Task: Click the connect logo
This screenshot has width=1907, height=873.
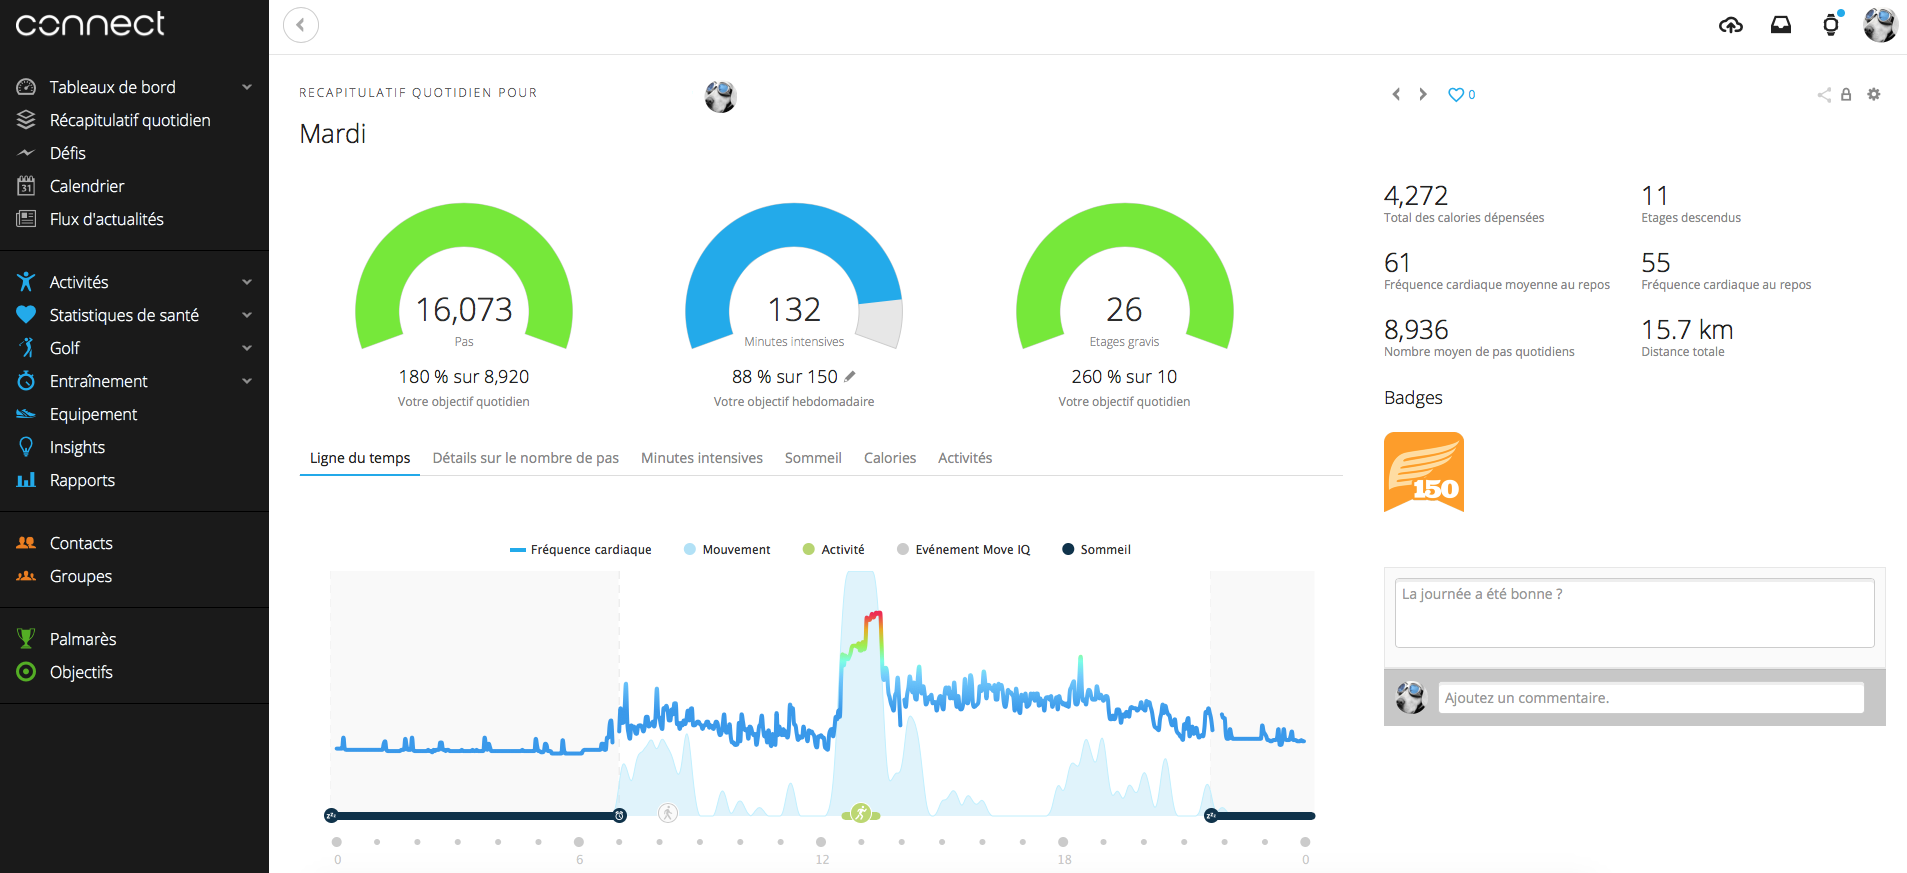Action: [90, 24]
